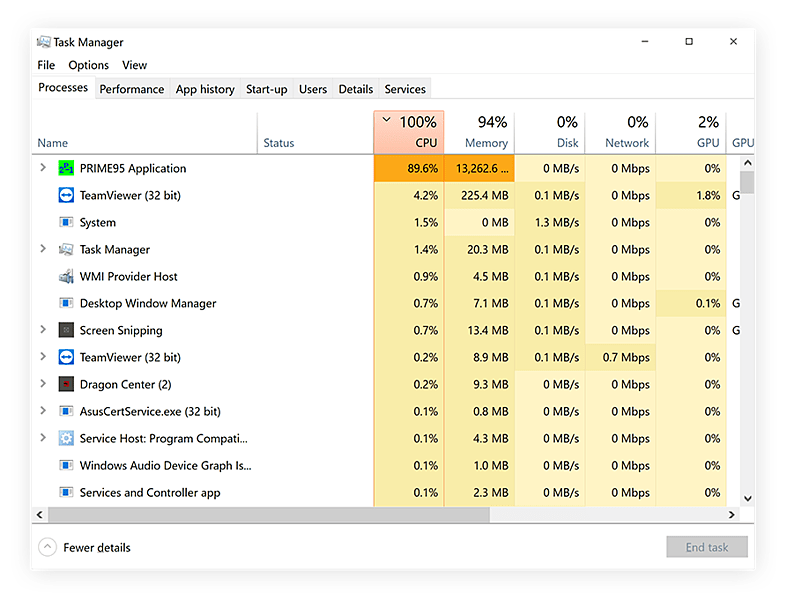Viewport: 787px width, 600px height.
Task: Expand the Task Manager process group
Action: click(43, 249)
